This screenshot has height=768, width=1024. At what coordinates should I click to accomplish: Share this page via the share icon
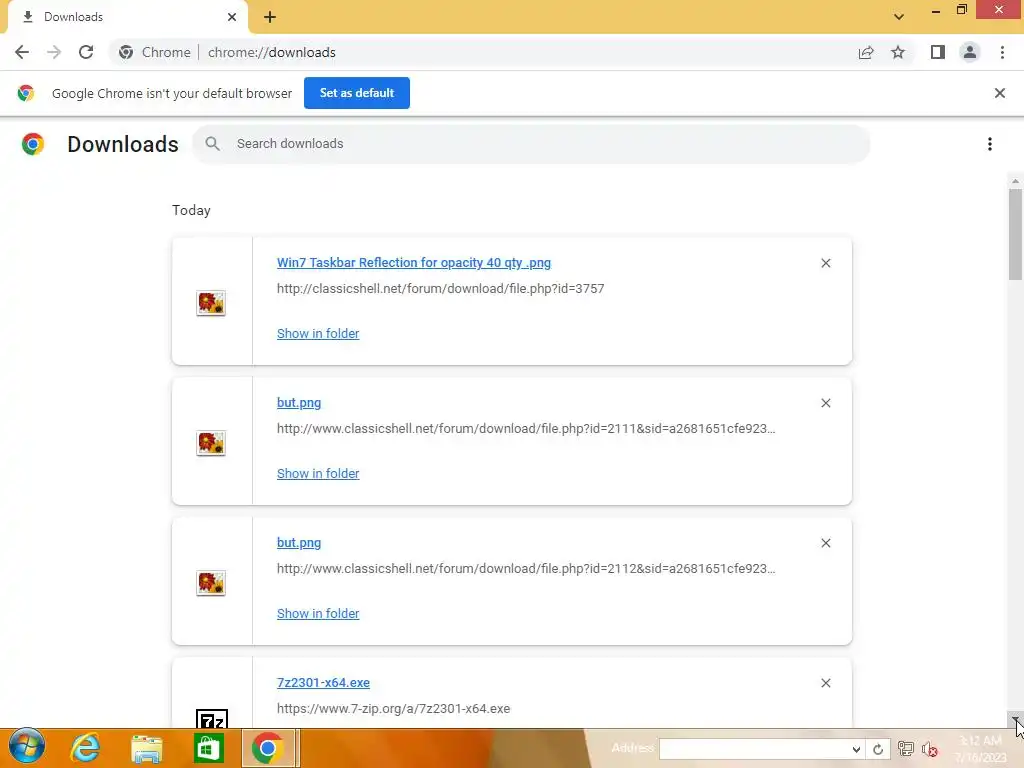pyautogui.click(x=866, y=52)
